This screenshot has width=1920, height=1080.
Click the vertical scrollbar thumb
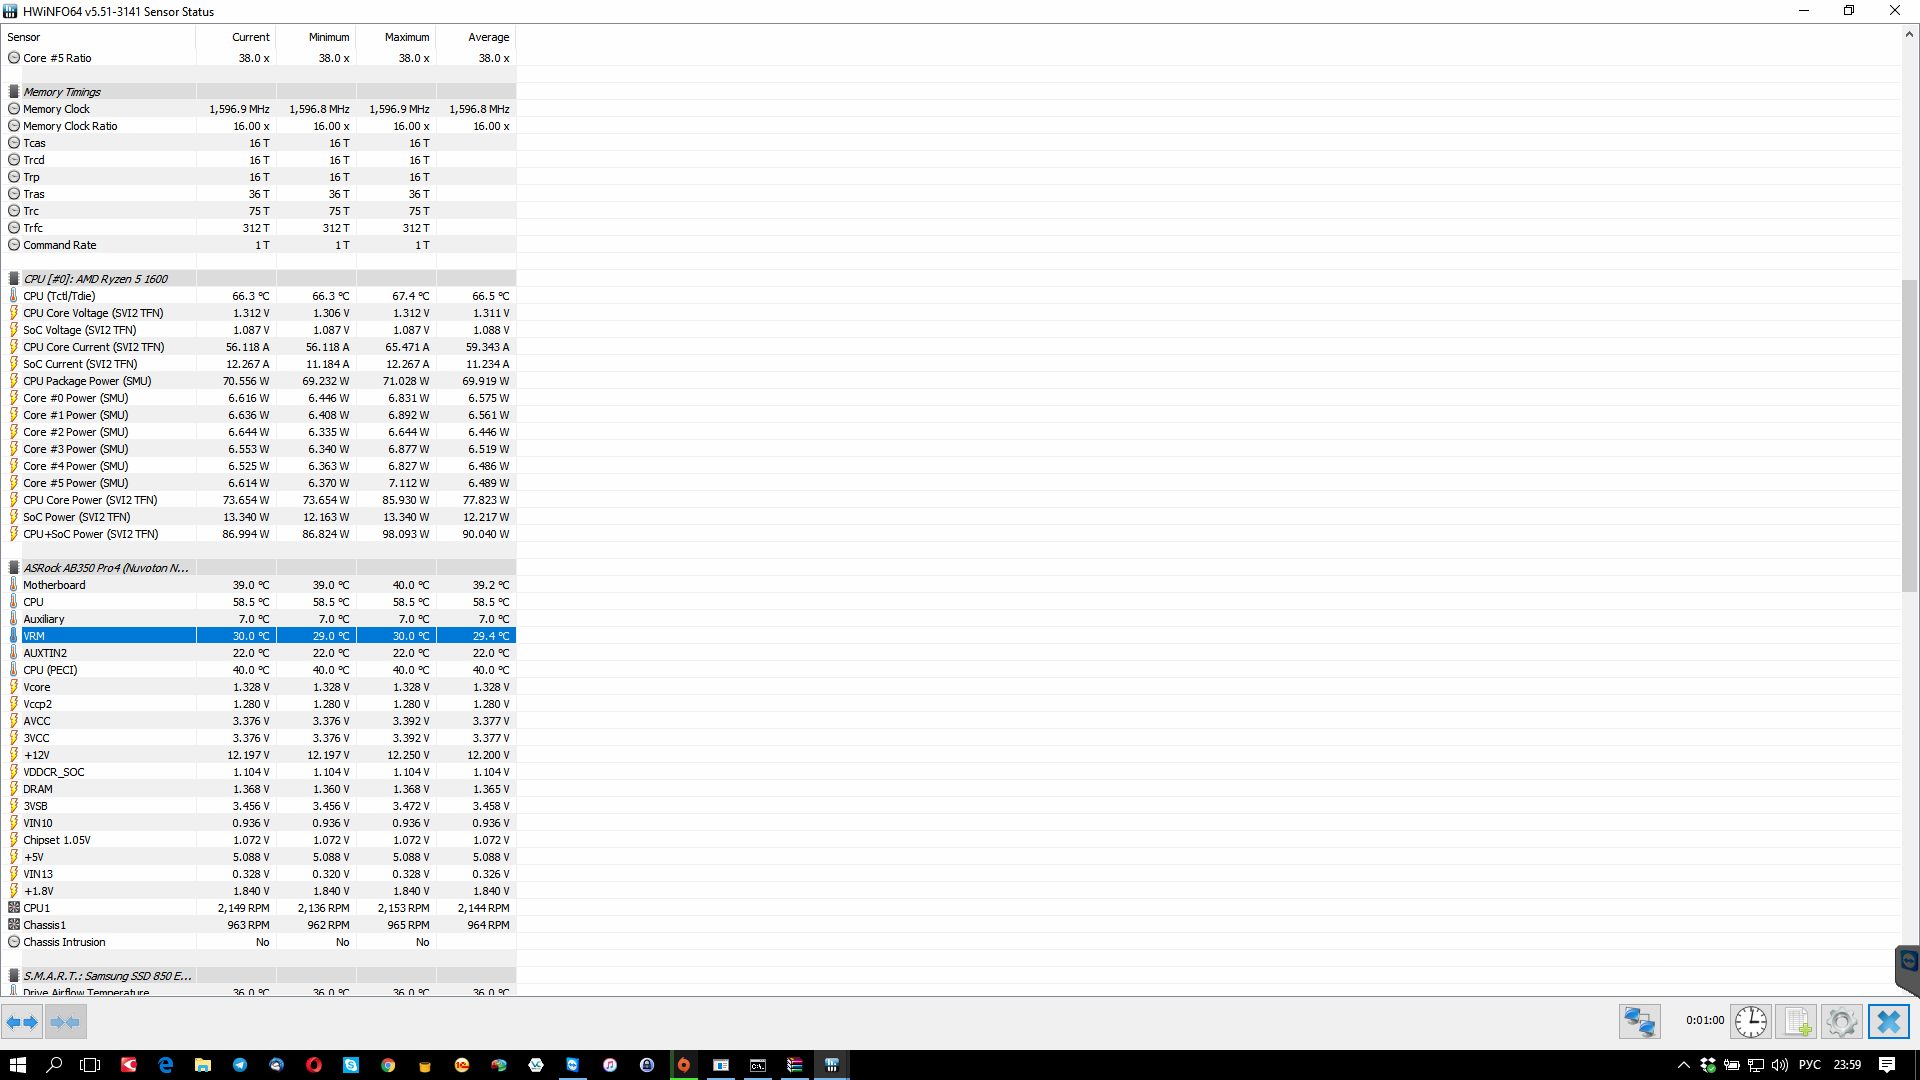tap(1909, 435)
